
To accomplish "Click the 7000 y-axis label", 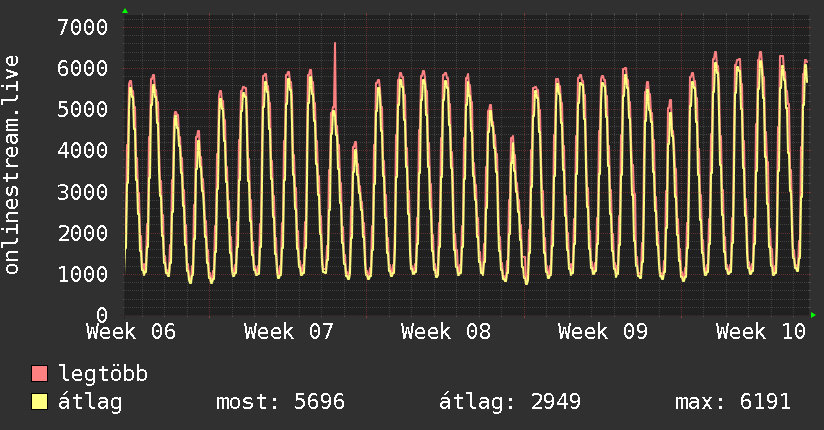I will click(83, 27).
